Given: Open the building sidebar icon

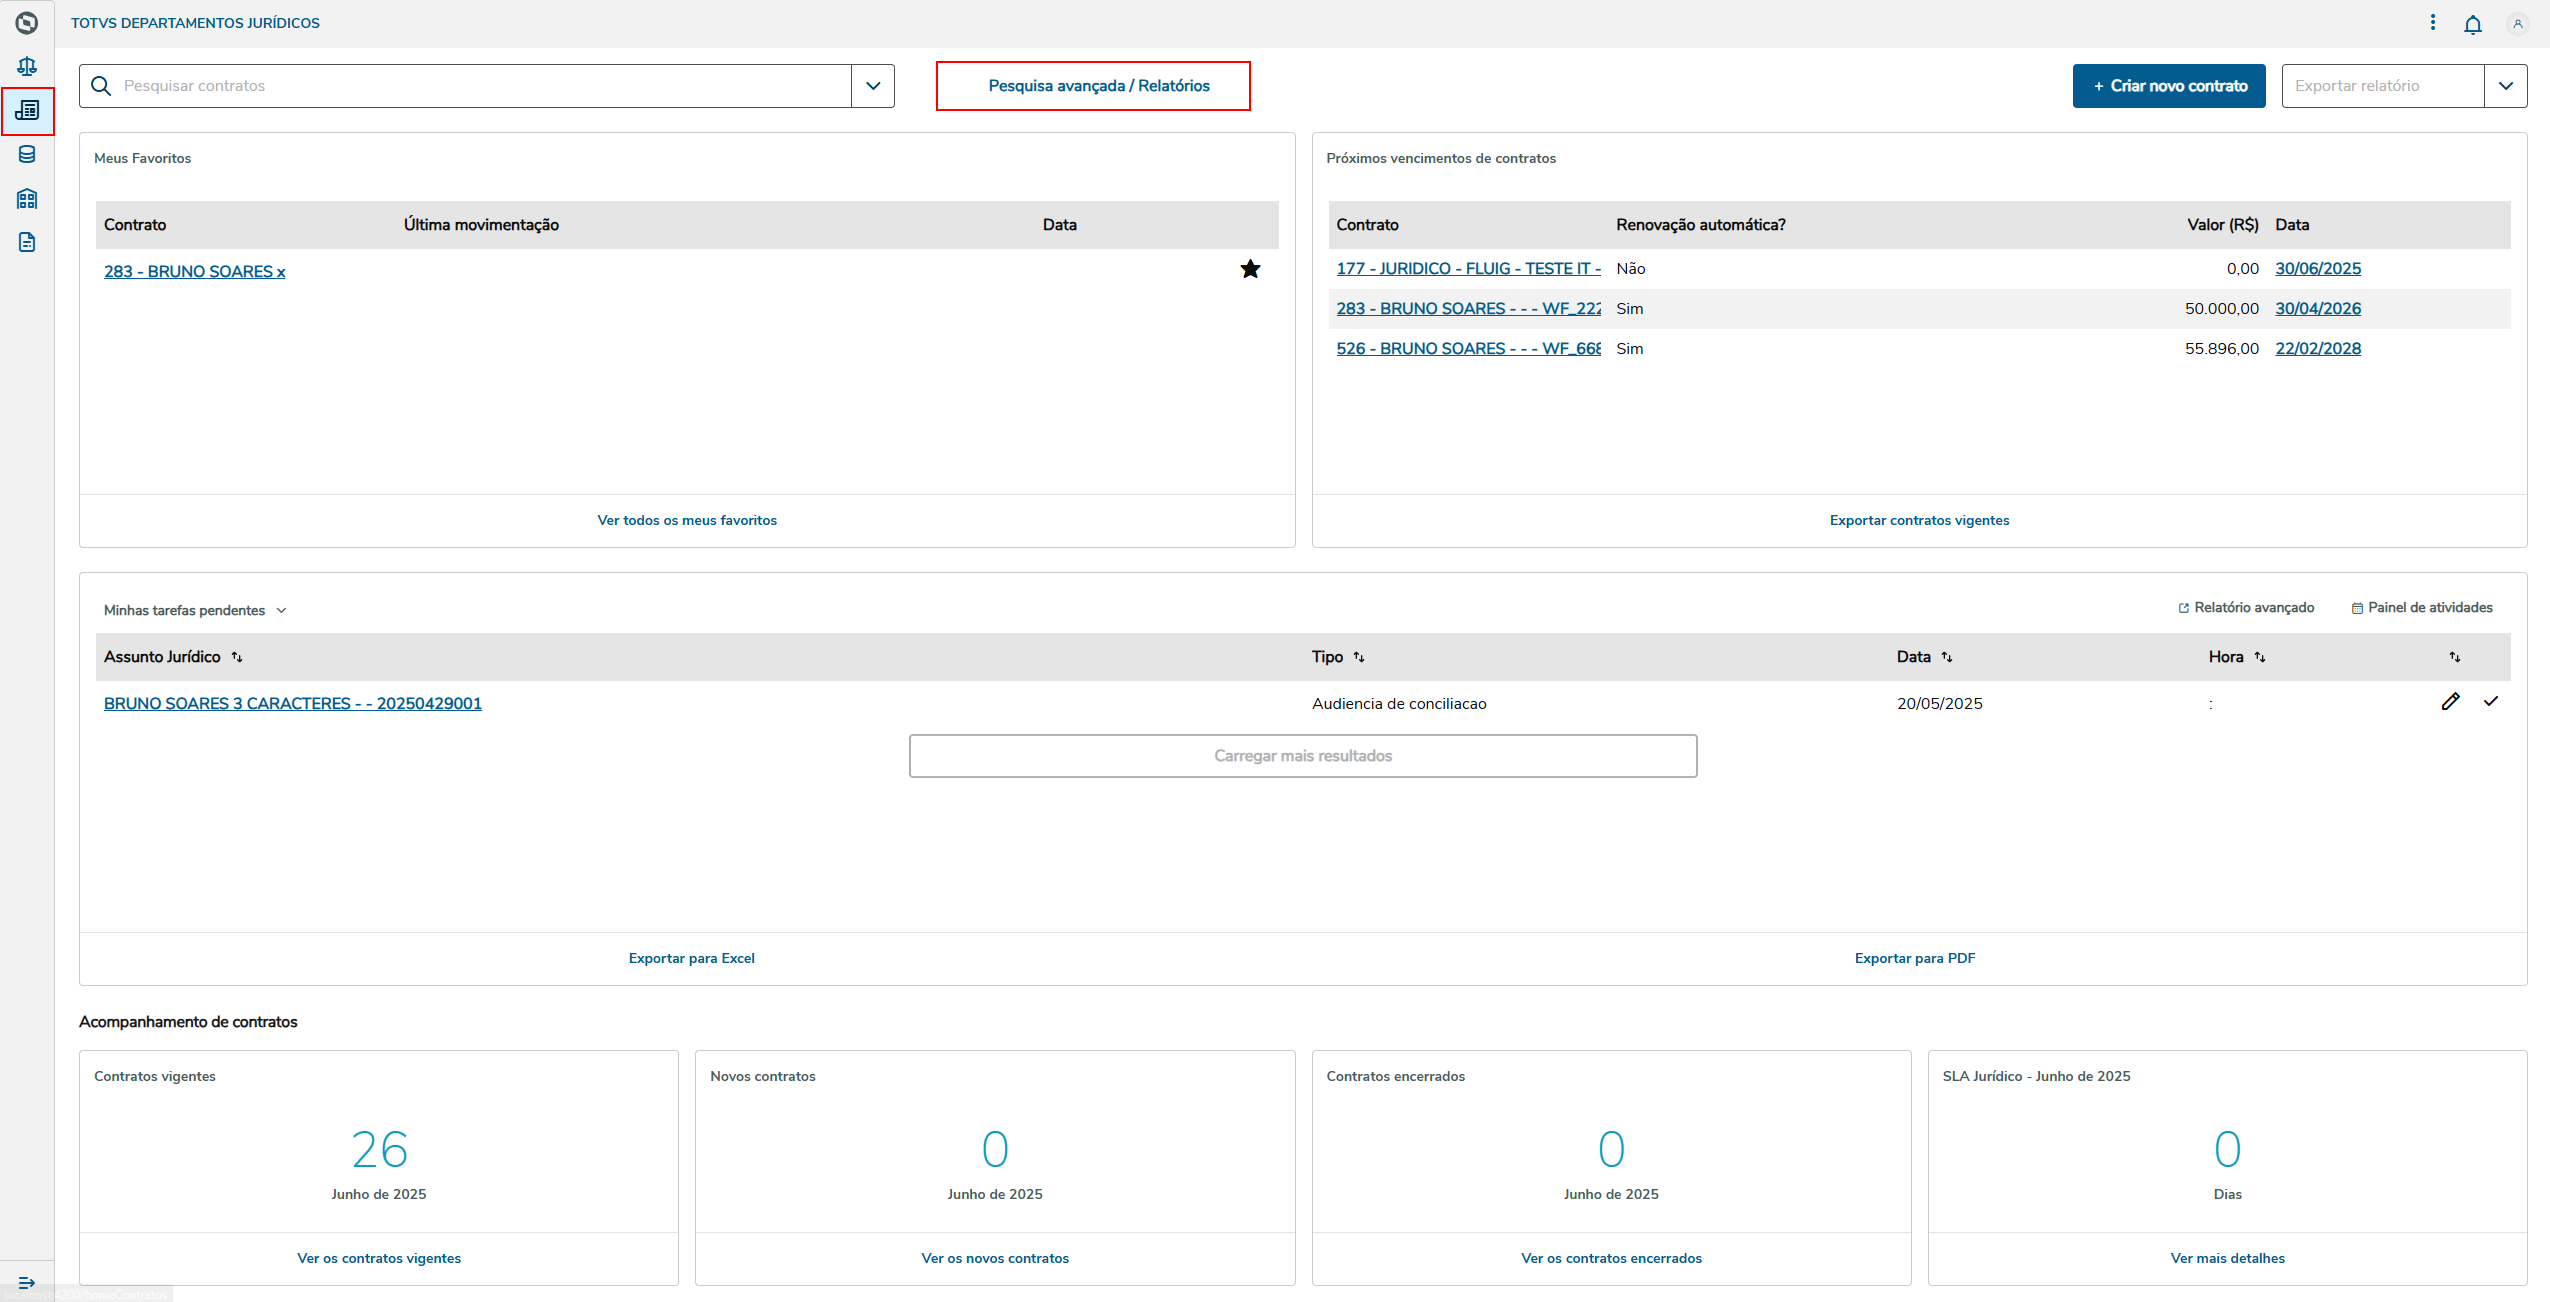Looking at the screenshot, I should pyautogui.click(x=27, y=198).
